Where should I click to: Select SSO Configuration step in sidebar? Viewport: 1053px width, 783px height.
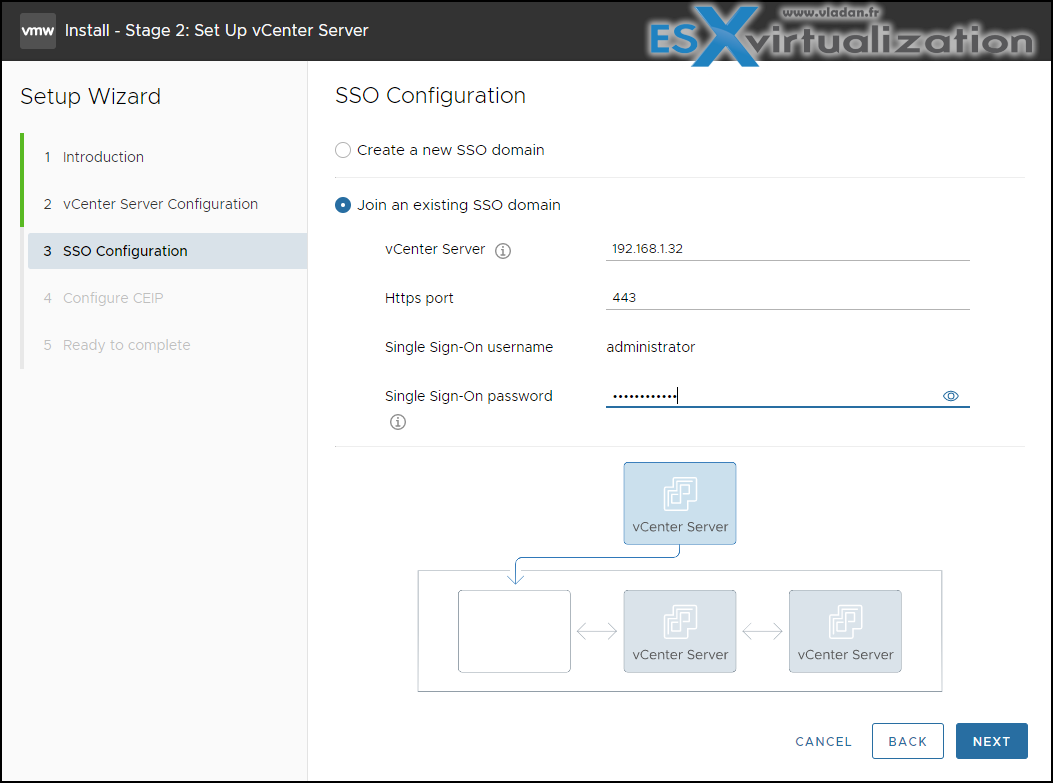pyautogui.click(x=125, y=251)
